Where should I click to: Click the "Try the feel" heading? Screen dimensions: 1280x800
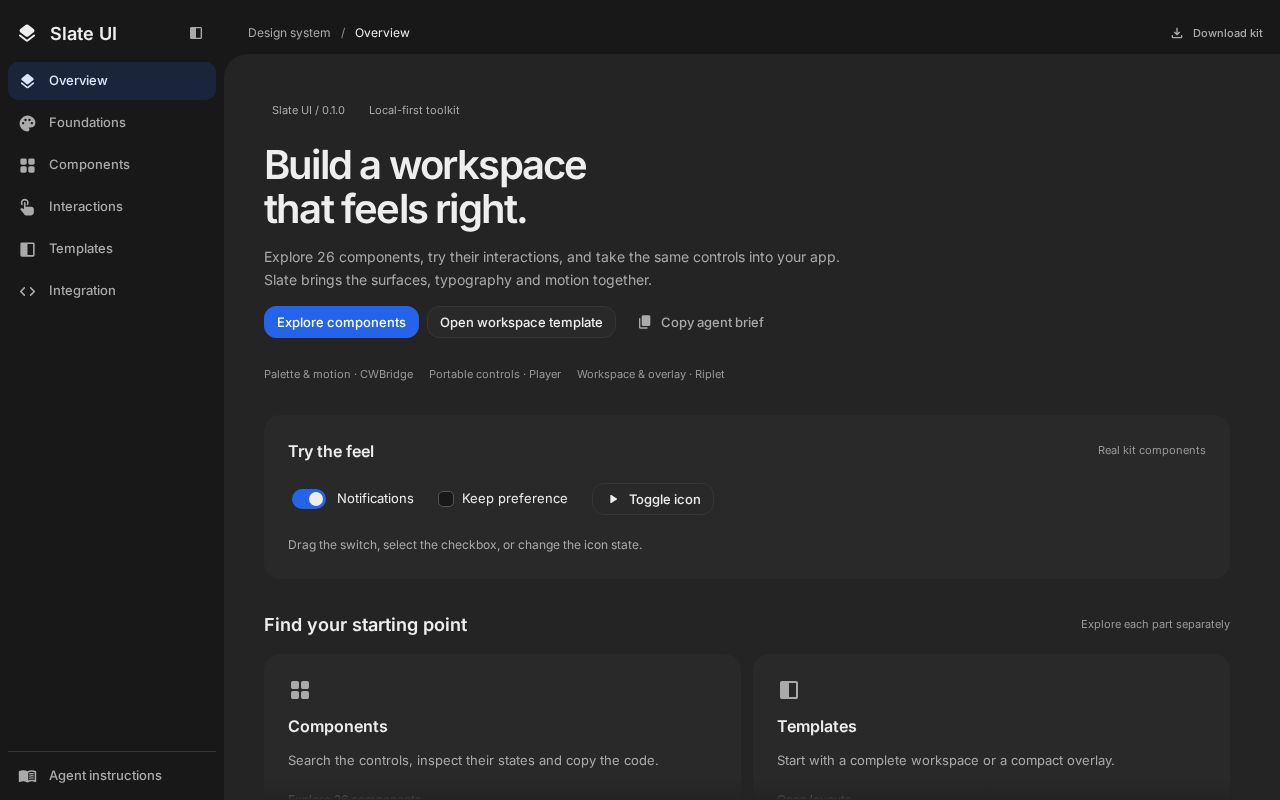[x=331, y=451]
